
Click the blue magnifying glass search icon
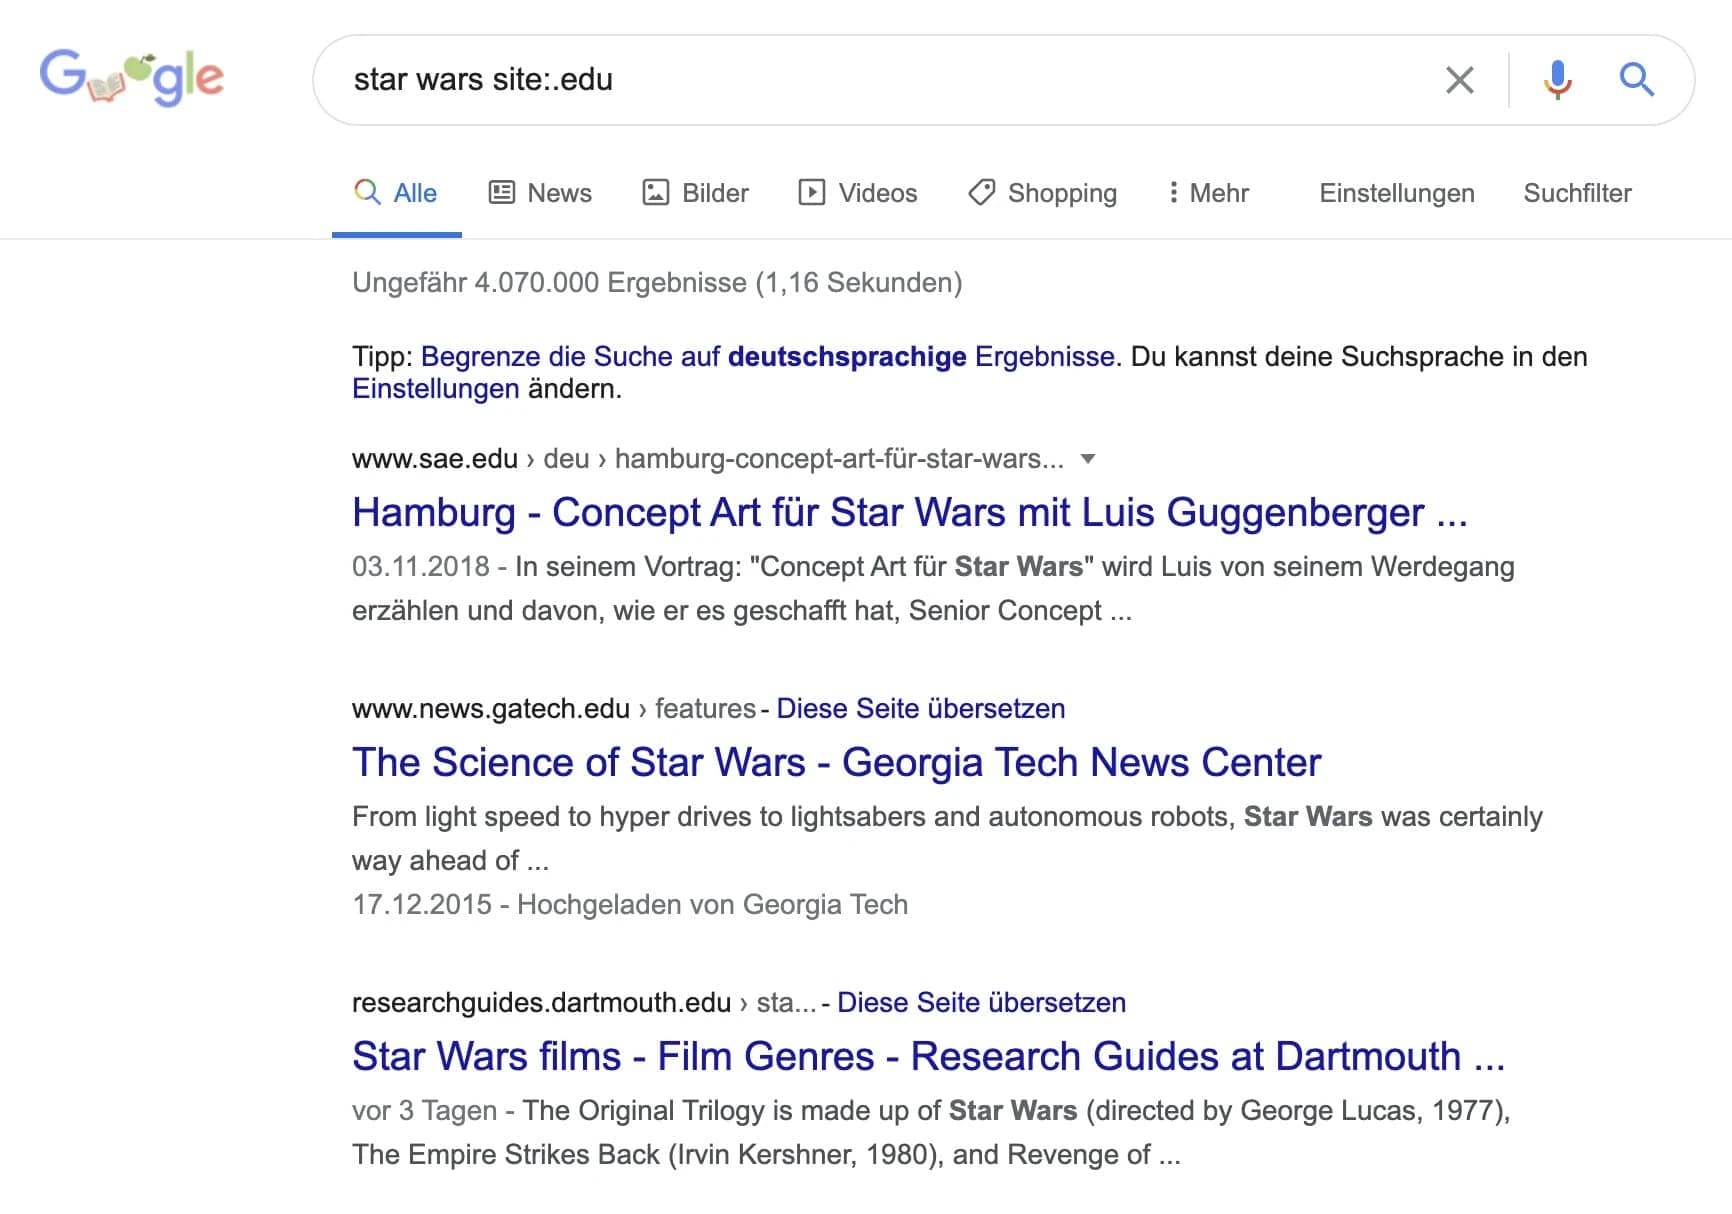[1636, 80]
